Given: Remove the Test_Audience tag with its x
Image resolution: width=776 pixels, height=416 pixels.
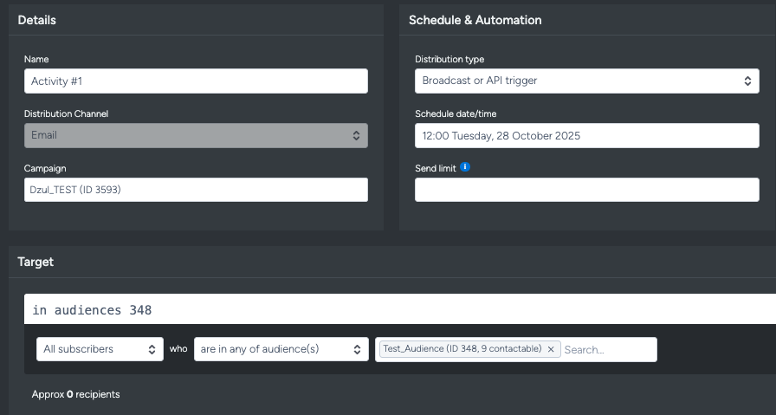Looking at the screenshot, I should click(550, 350).
